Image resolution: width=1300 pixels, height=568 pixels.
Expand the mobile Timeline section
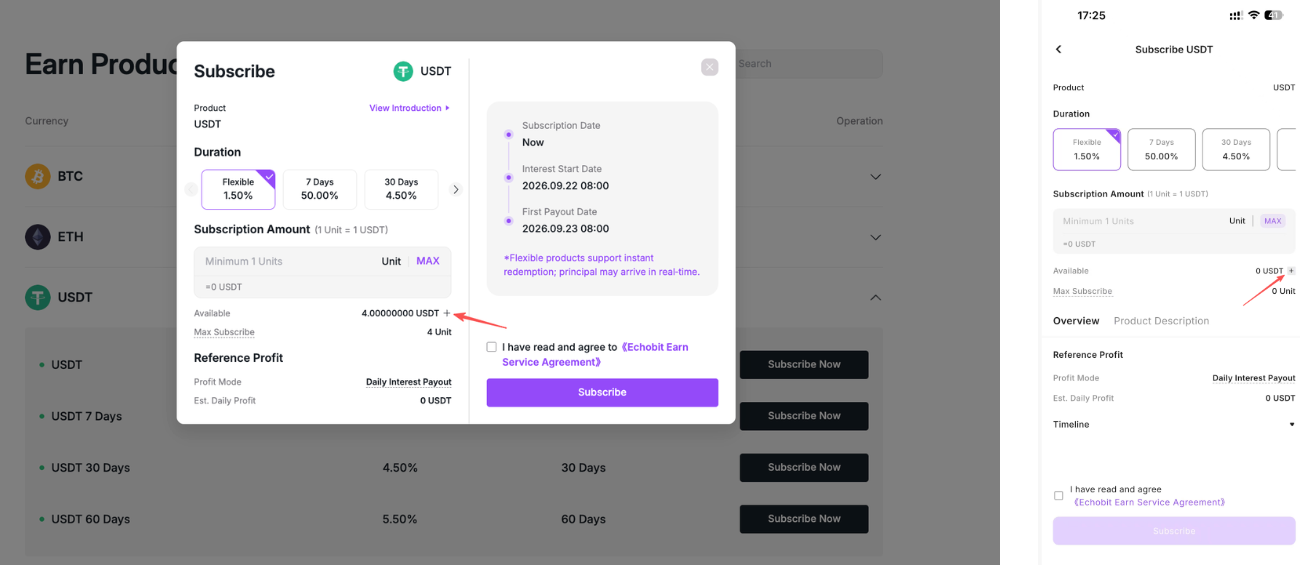[x=1291, y=425]
